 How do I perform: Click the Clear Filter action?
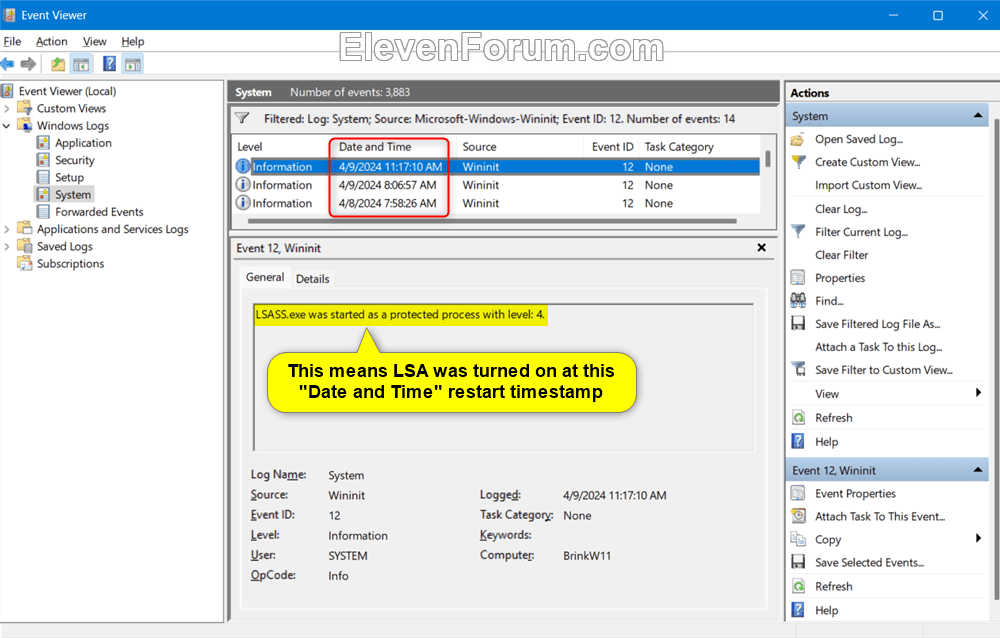(841, 255)
